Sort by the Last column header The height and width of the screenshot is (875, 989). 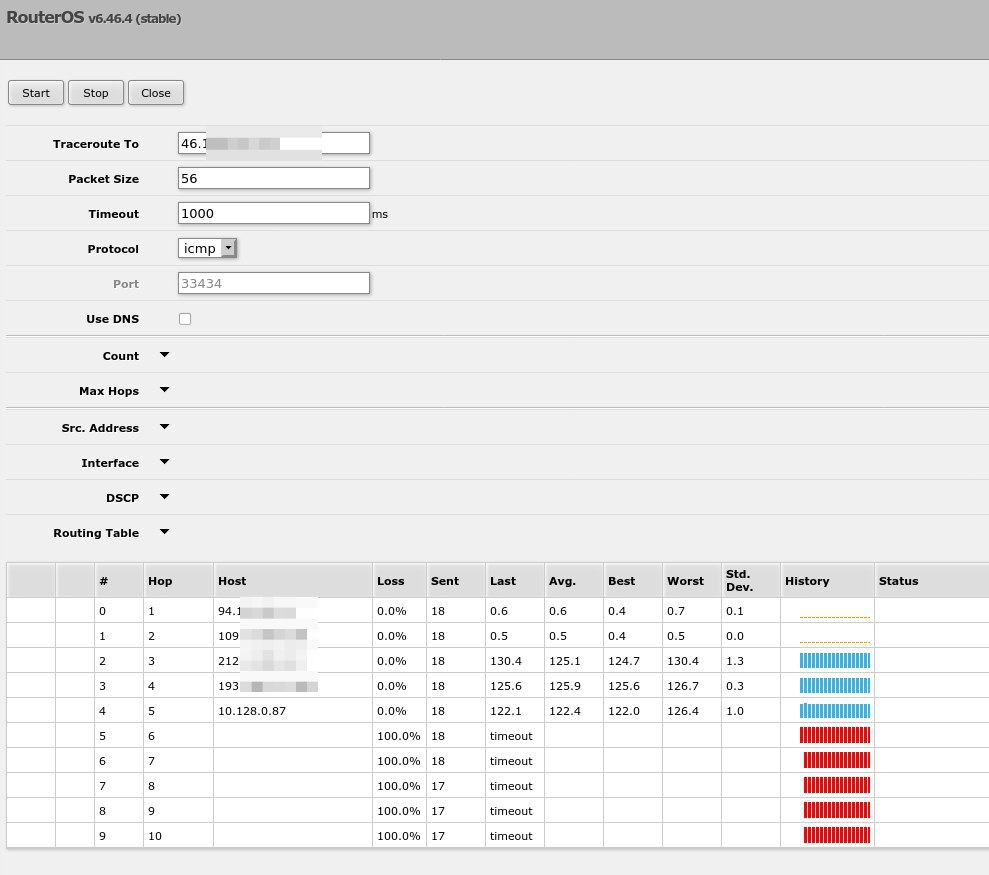tap(515, 580)
